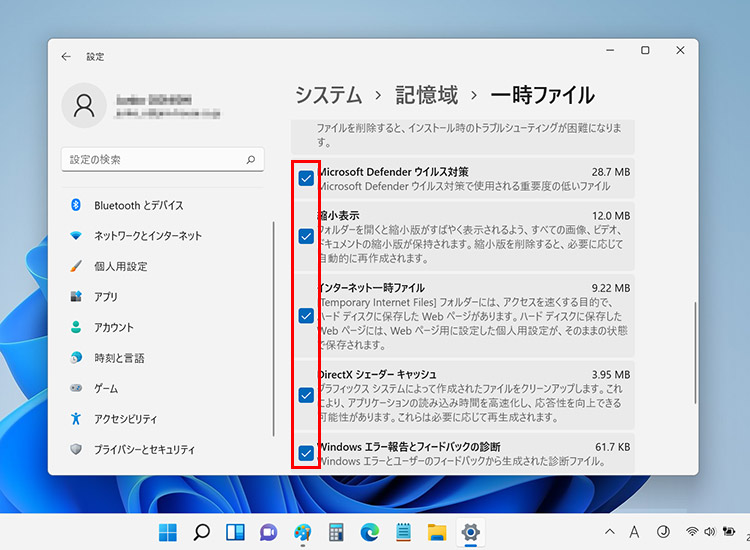The width and height of the screenshot is (750, 550).
Task: Open Microsoft Edge from the taskbar
Action: pyautogui.click(x=370, y=532)
